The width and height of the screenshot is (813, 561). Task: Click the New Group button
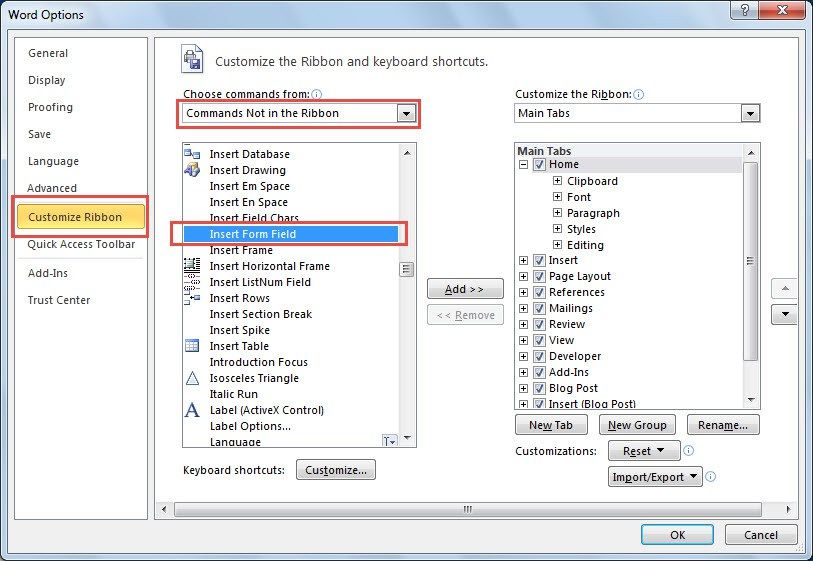click(x=637, y=425)
